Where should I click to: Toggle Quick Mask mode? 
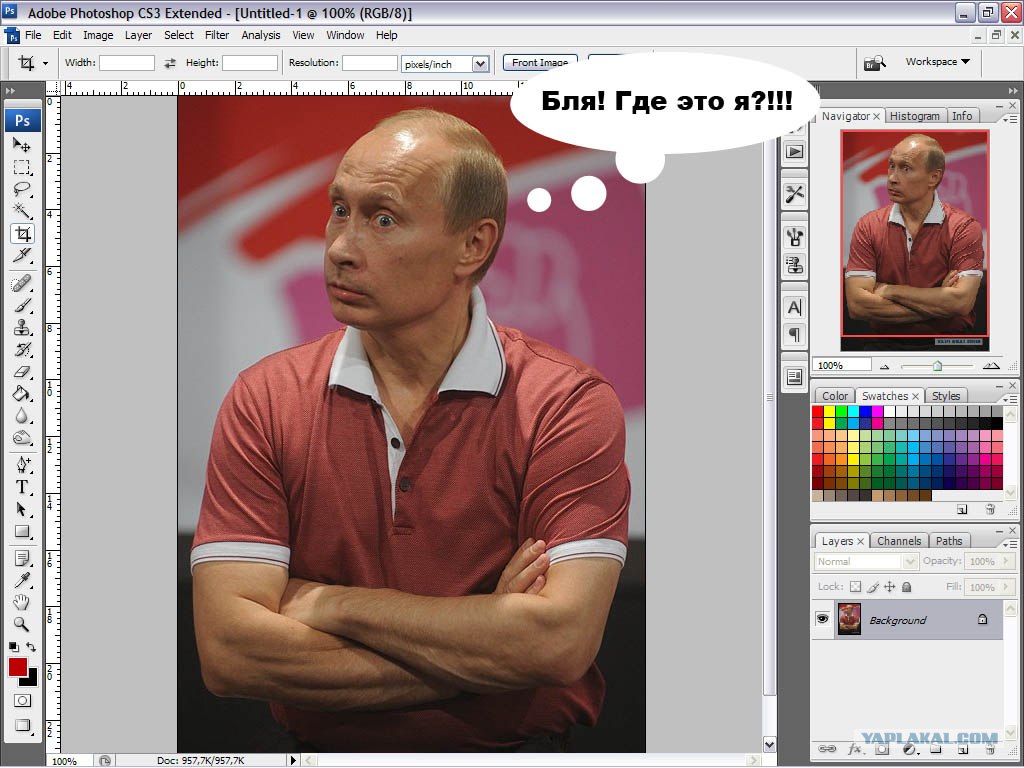click(22, 701)
